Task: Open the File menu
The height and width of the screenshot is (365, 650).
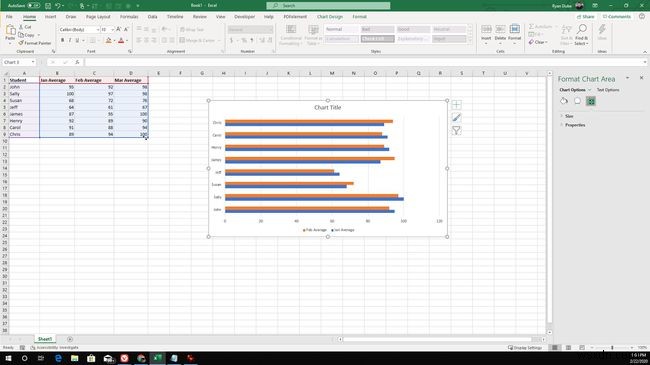Action: tap(9, 17)
